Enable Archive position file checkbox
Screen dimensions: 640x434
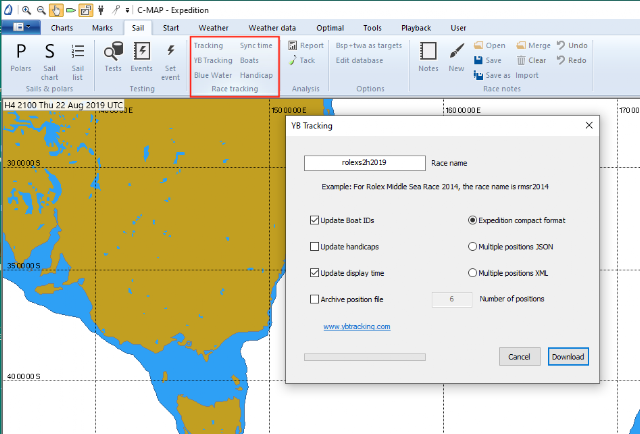click(x=314, y=299)
